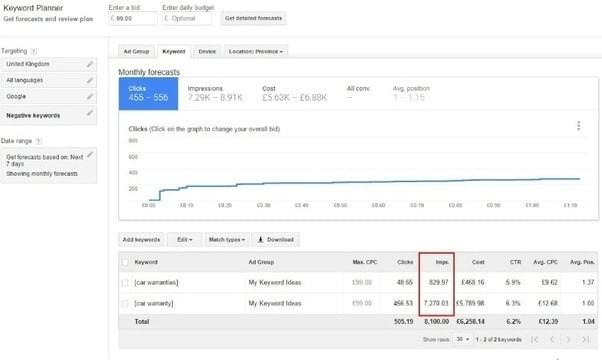This screenshot has width=602, height=360.
Task: Go to first page of keywords
Action: (534, 339)
